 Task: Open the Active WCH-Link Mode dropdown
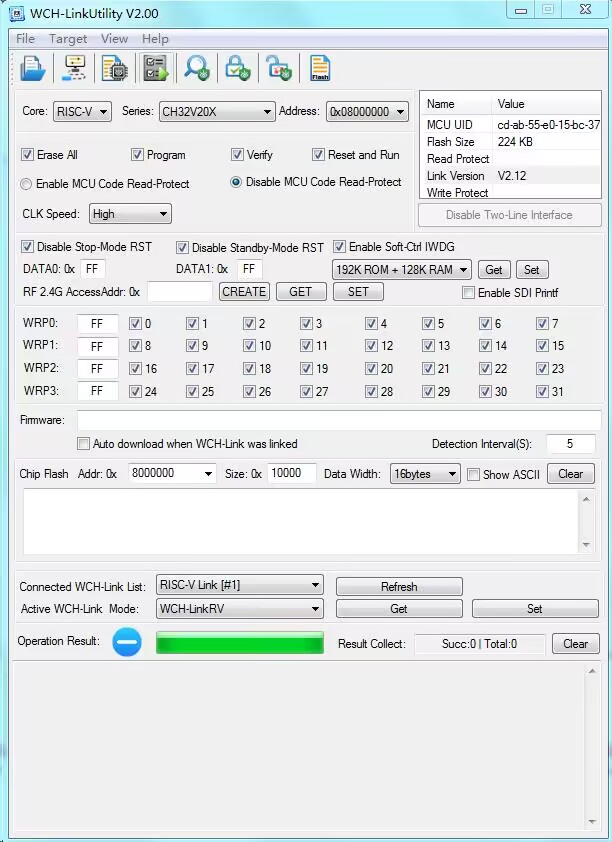click(x=240, y=608)
